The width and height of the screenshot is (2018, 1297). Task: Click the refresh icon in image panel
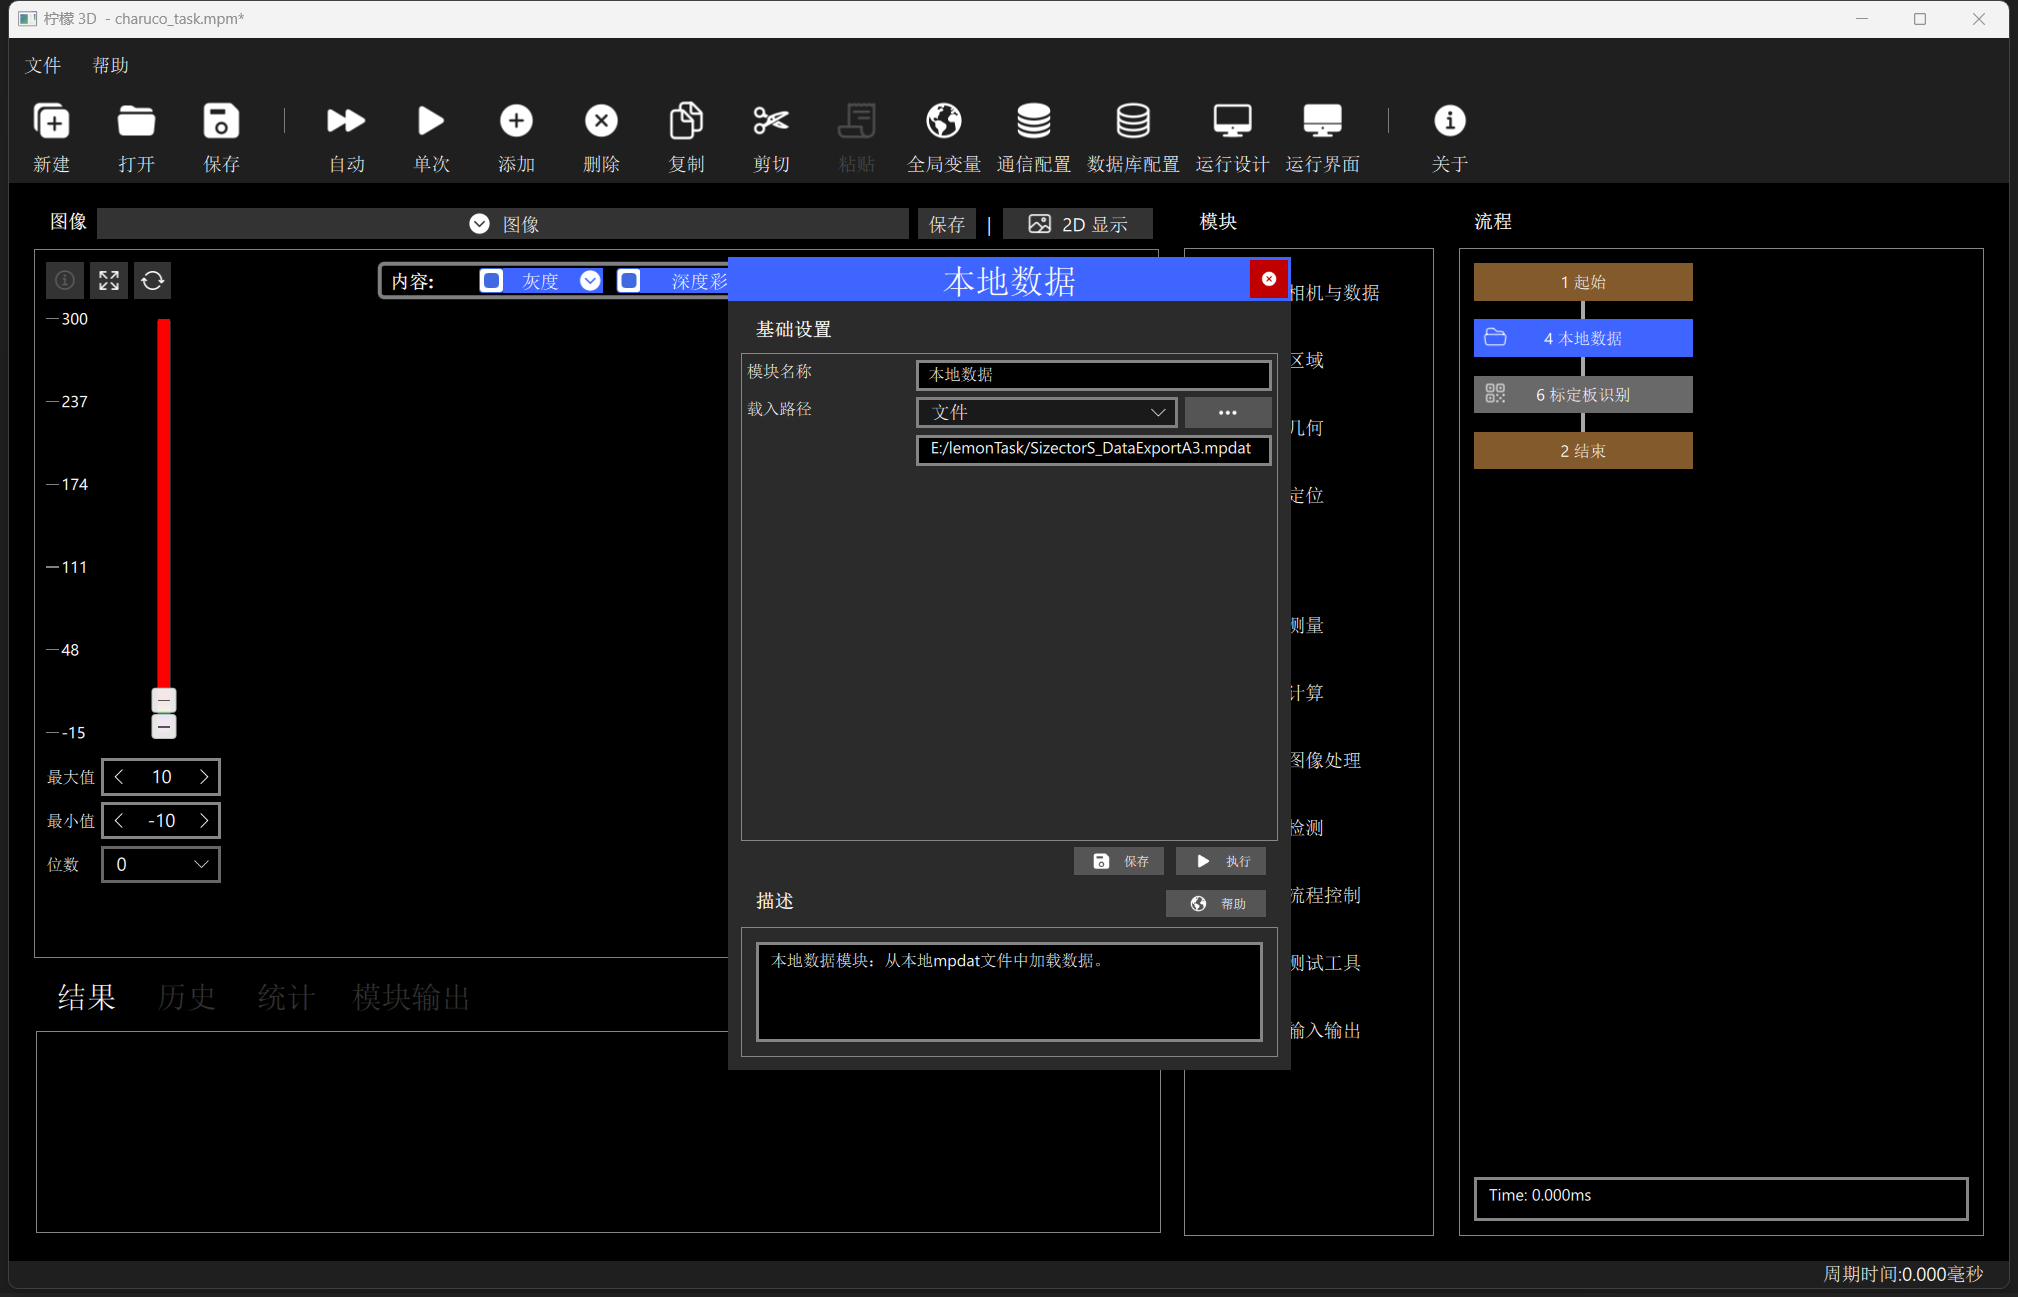153,281
